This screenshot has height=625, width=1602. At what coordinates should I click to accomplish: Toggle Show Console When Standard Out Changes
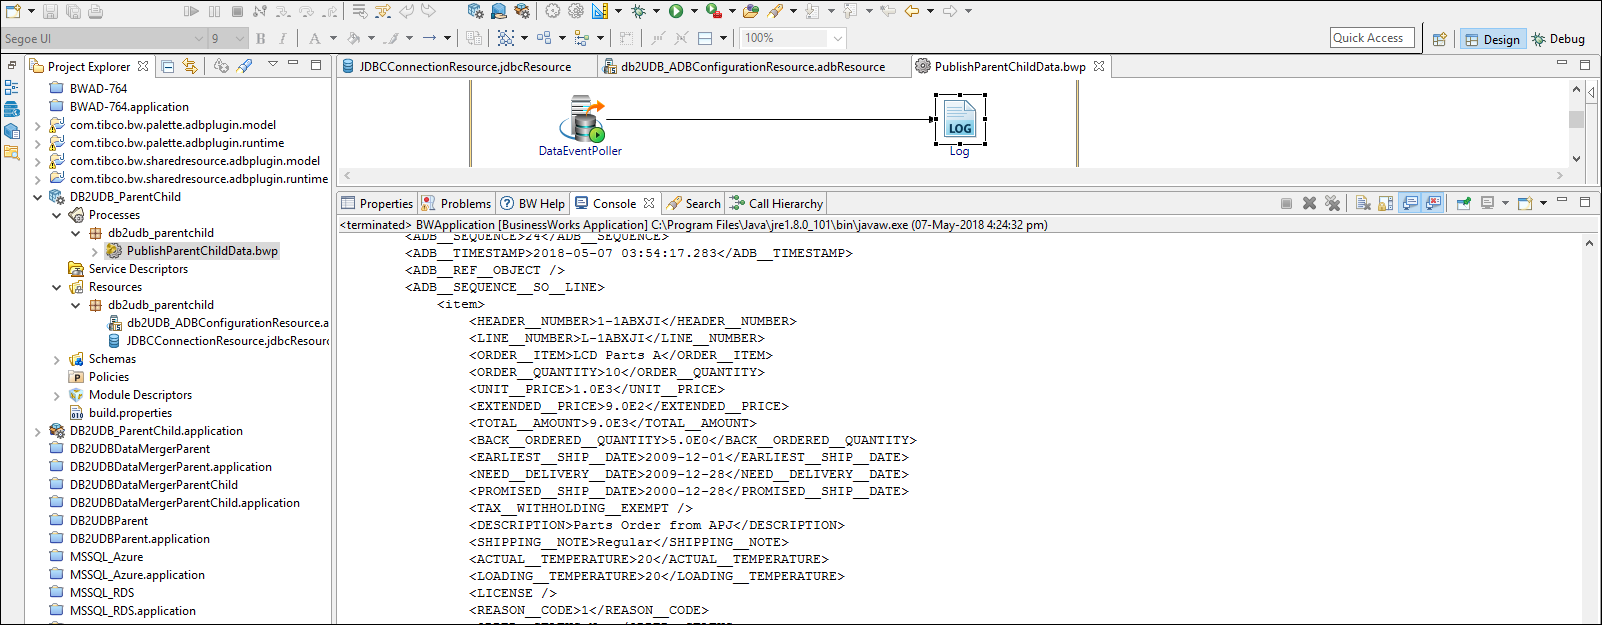(x=1410, y=203)
